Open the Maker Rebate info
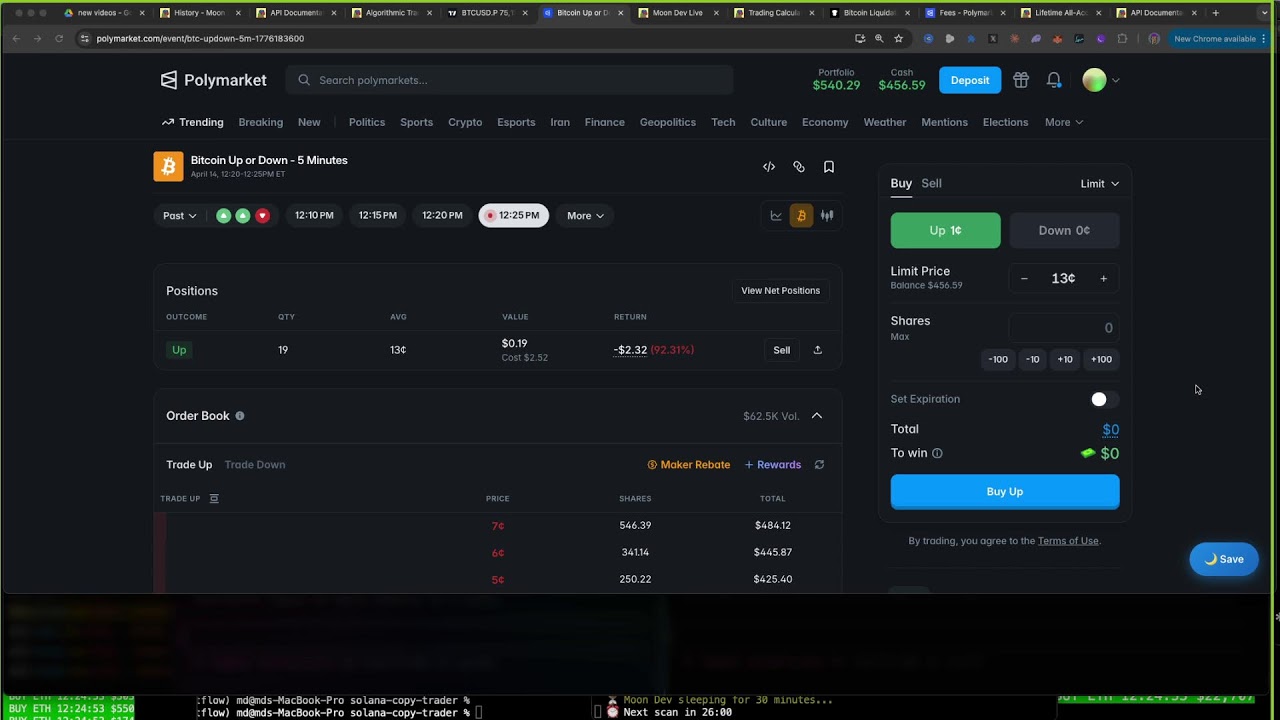 point(689,465)
